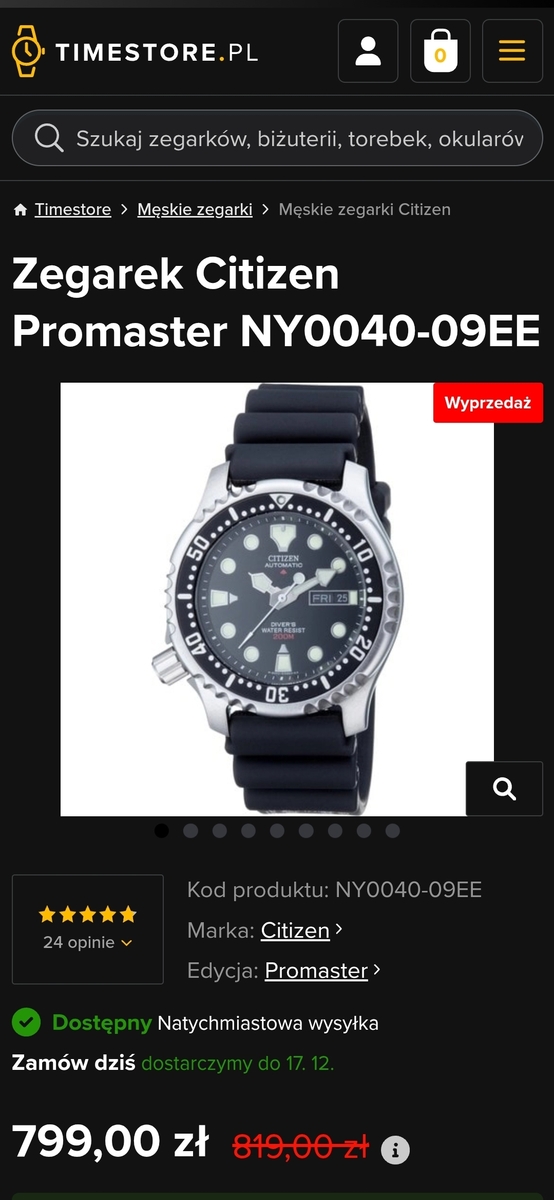Click the chevron next to Citizen brand
Image resolution: width=554 pixels, height=1200 pixels.
click(339, 929)
